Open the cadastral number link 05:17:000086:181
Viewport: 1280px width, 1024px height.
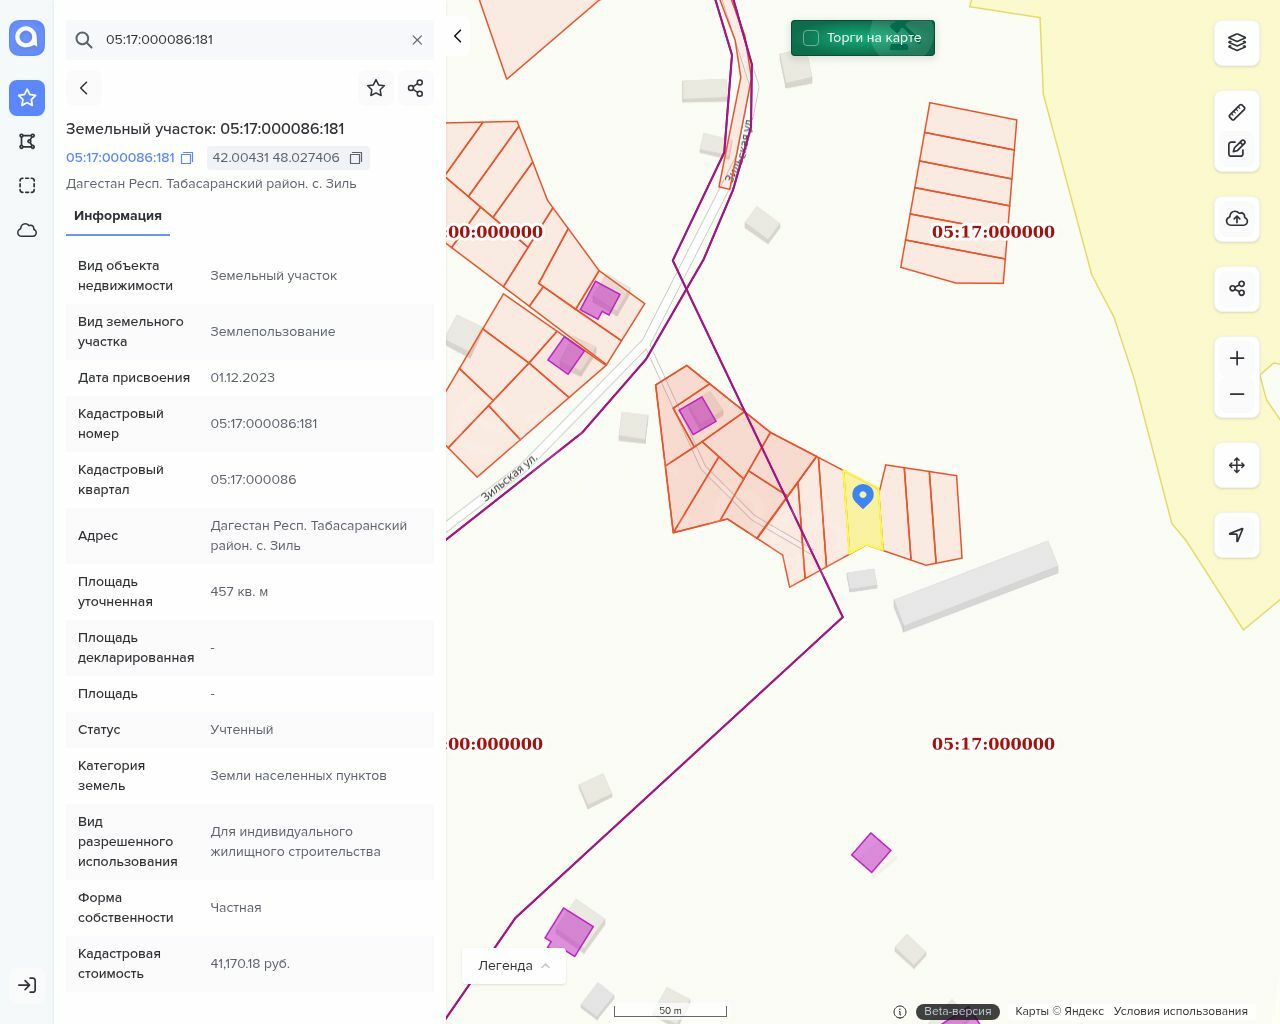[x=120, y=158]
